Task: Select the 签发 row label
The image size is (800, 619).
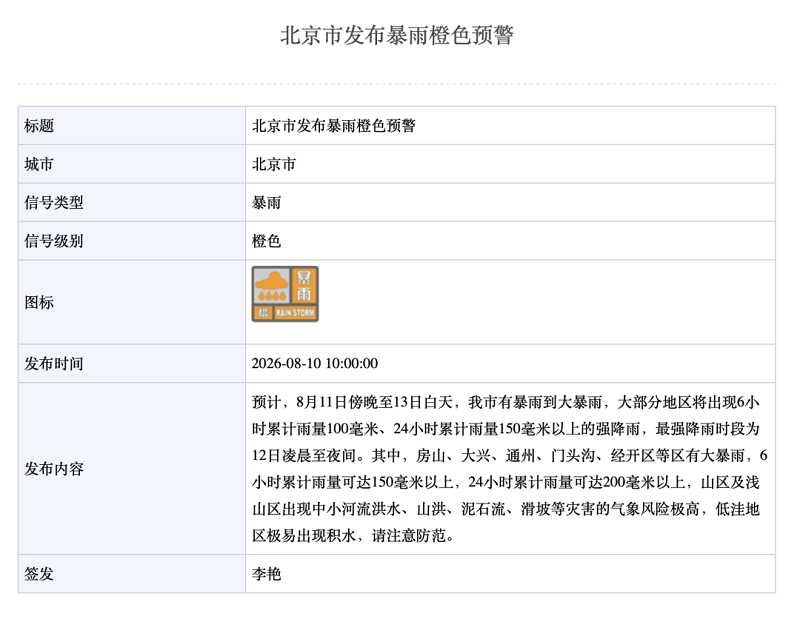Action: pos(39,574)
